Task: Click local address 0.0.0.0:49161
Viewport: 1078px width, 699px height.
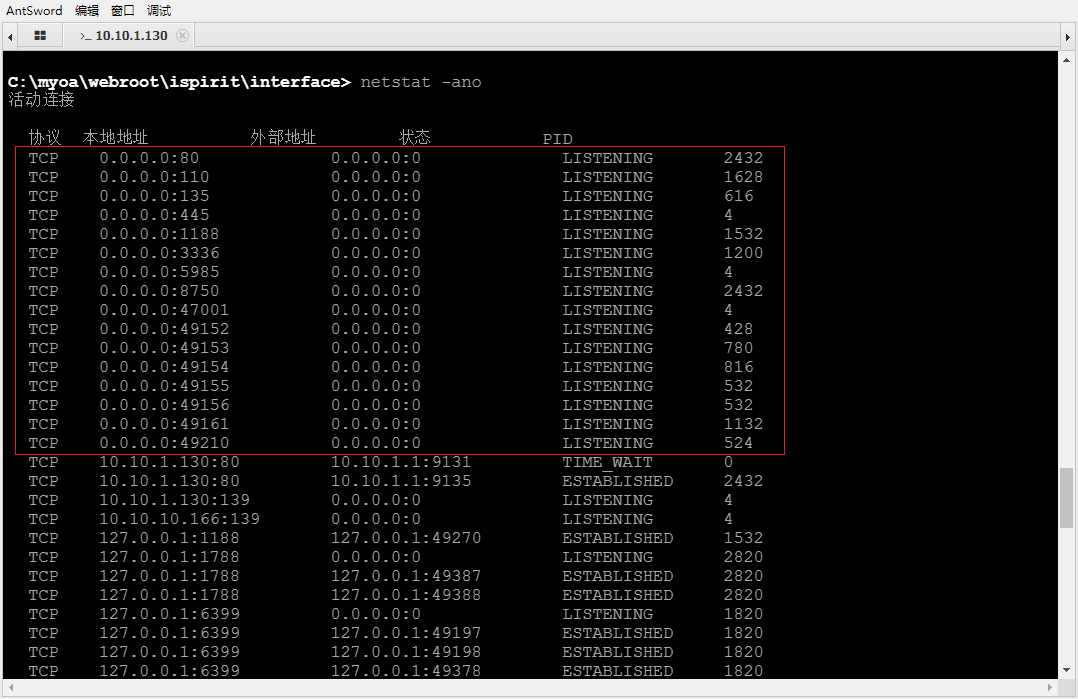Action: (164, 424)
